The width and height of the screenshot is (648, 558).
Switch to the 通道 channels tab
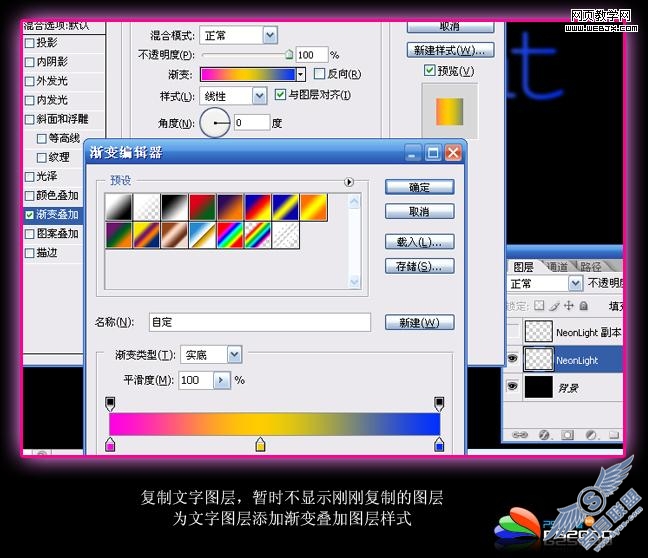pyautogui.click(x=557, y=267)
